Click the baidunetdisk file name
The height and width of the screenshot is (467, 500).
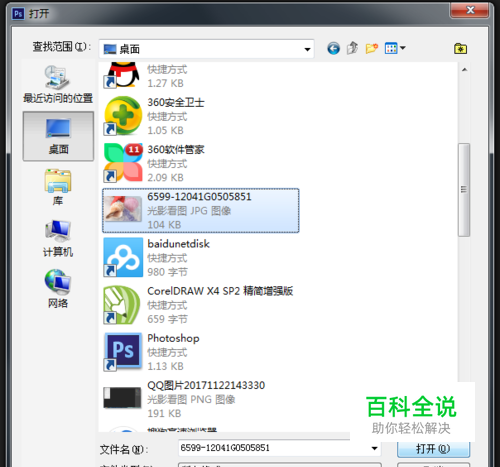point(179,244)
